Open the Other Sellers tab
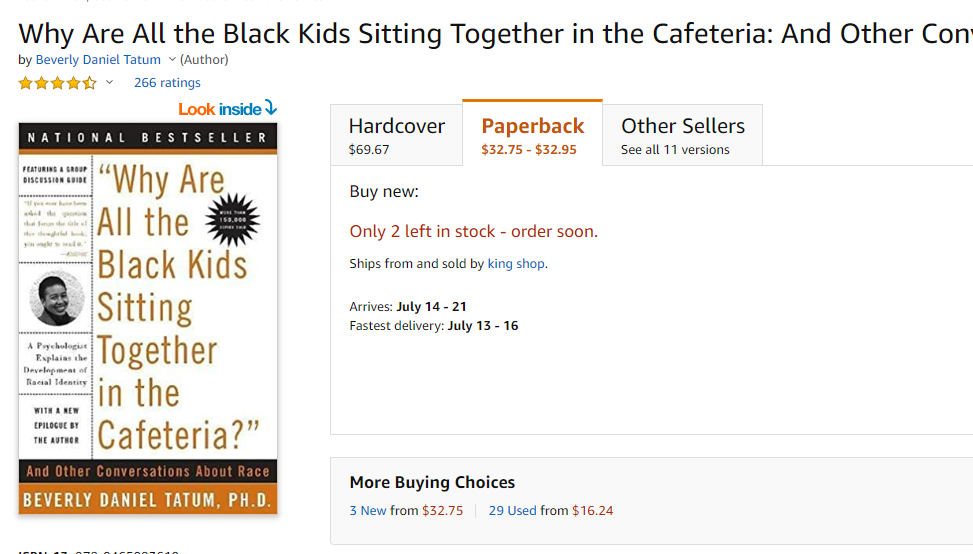 pos(683,135)
